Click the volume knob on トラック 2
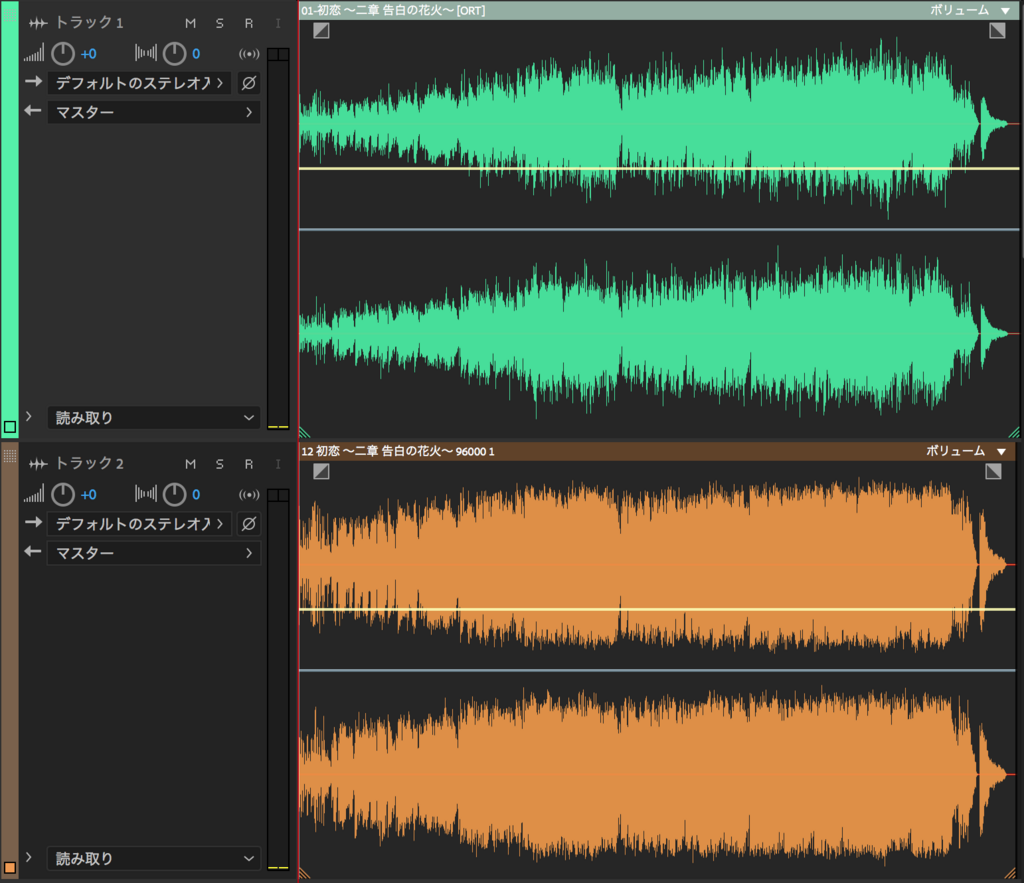This screenshot has width=1024, height=883. (x=63, y=494)
